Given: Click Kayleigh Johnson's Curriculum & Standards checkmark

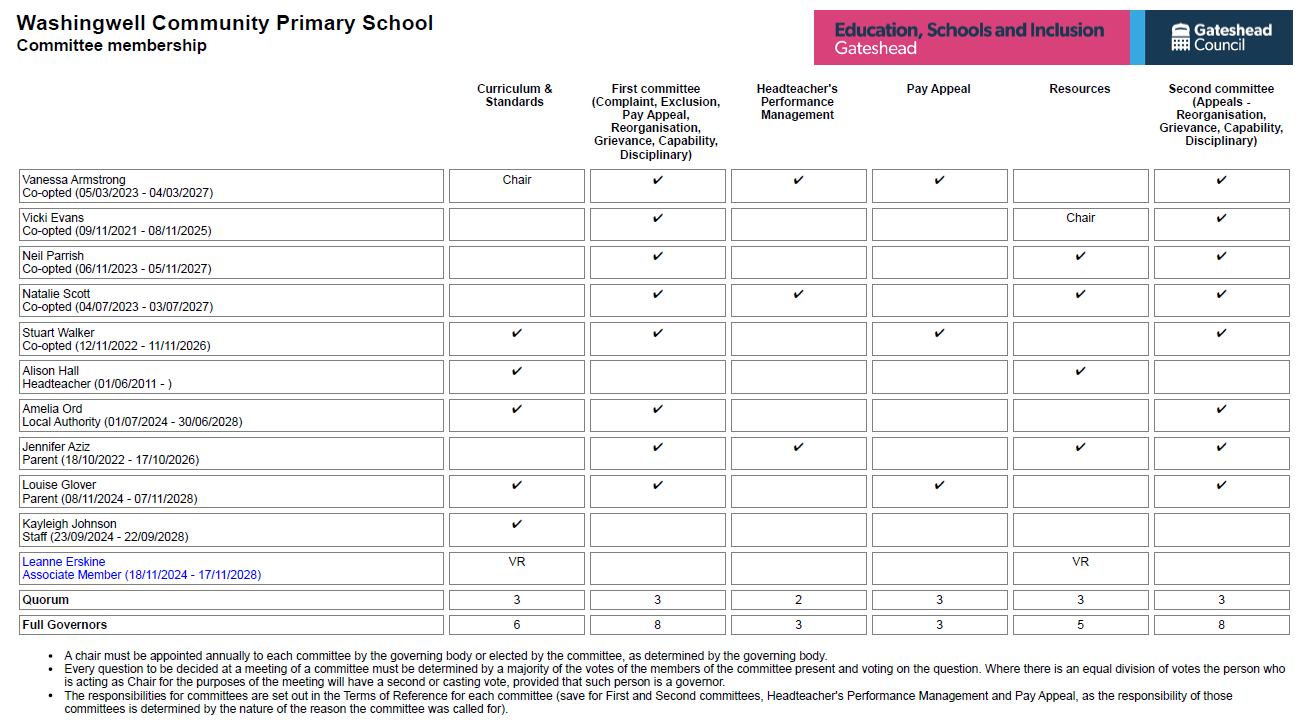Looking at the screenshot, I should tap(516, 524).
